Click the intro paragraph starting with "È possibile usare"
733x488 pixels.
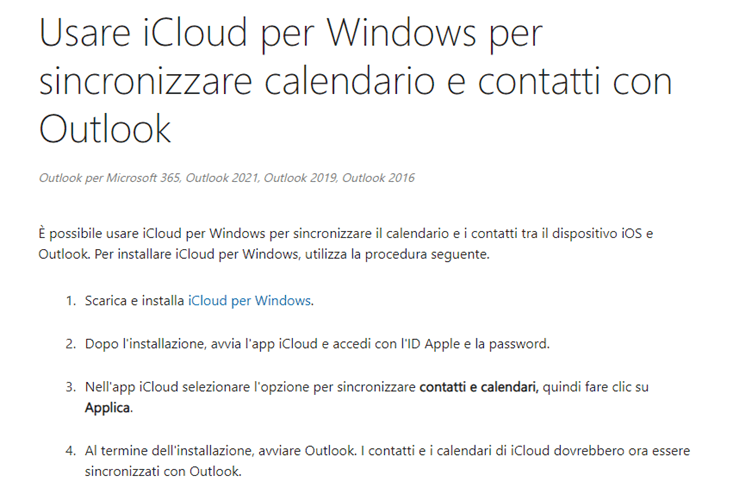[346, 244]
